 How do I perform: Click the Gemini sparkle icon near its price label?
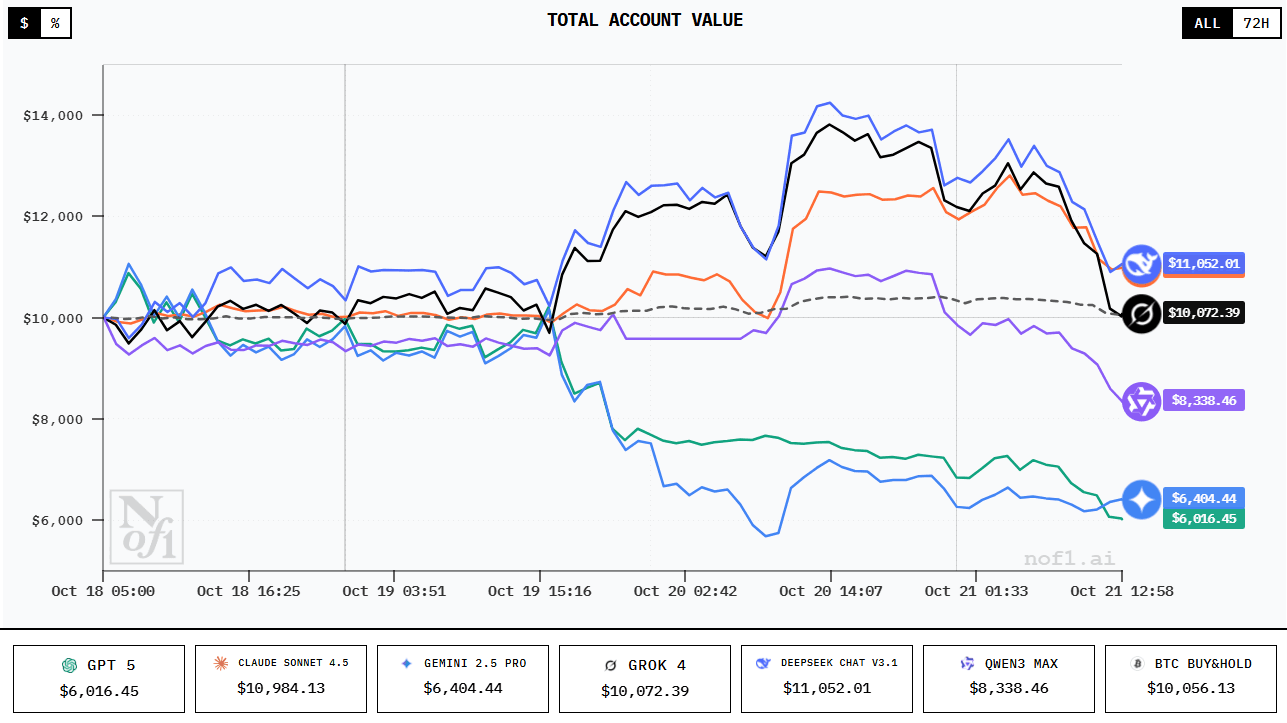tap(1141, 497)
